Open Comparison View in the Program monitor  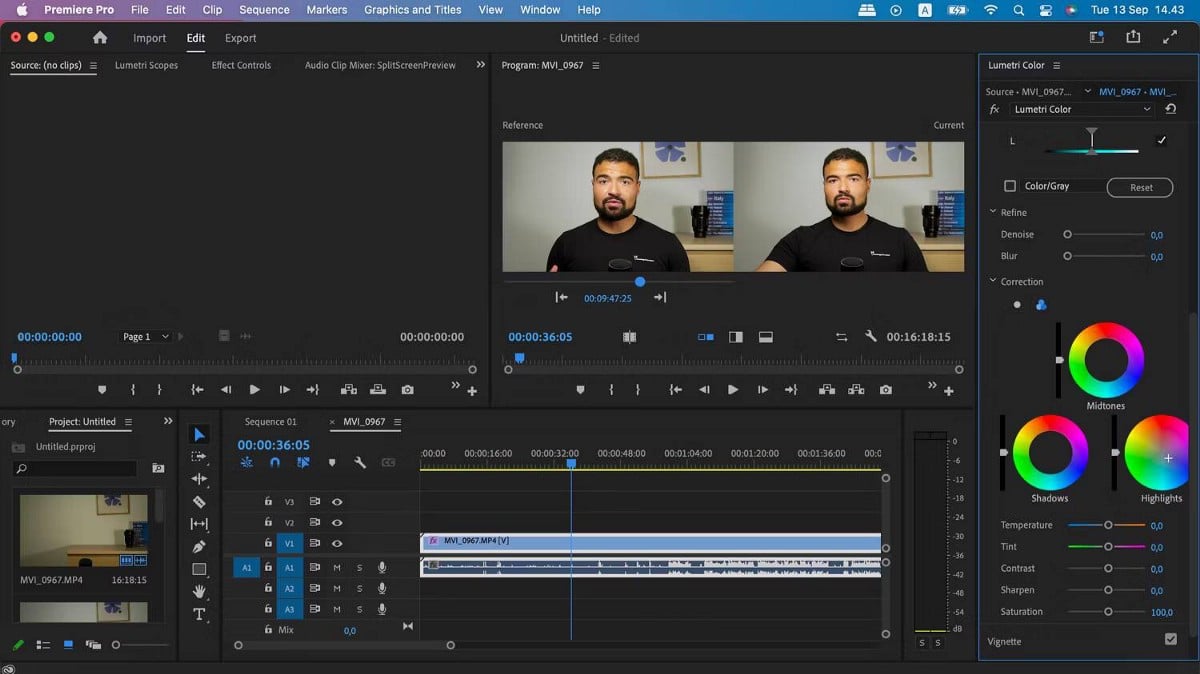tap(708, 337)
